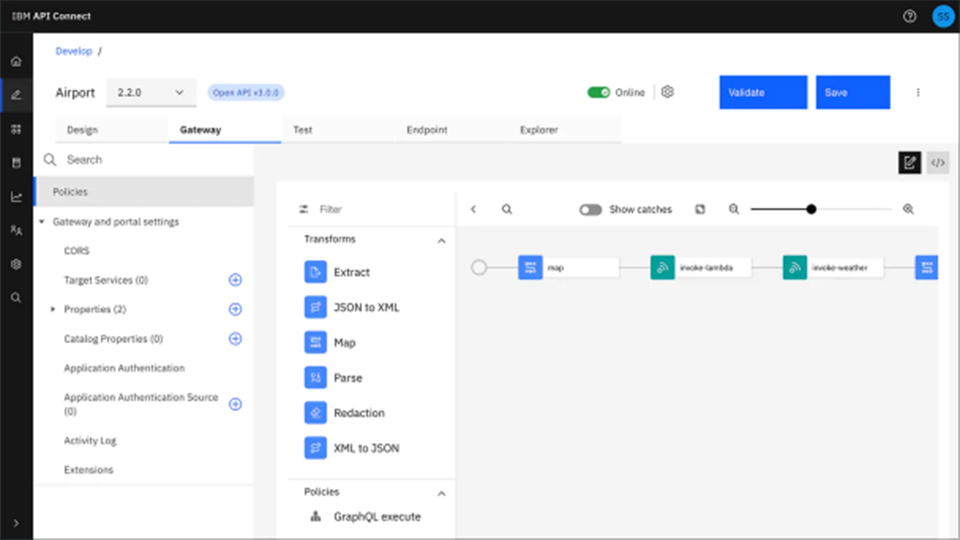Open the help question mark icon
Viewport: 960px width, 540px height.
coord(909,17)
